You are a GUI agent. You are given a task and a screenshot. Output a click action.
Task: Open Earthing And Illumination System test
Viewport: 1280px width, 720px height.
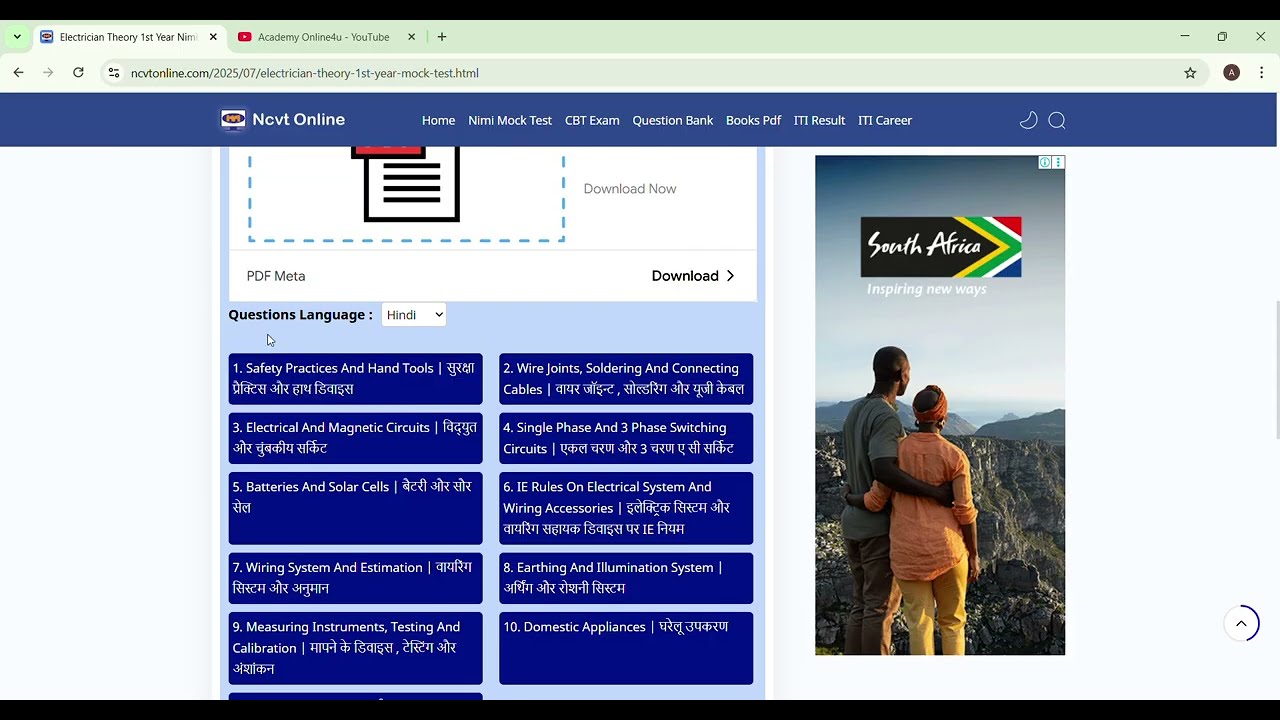coord(626,578)
